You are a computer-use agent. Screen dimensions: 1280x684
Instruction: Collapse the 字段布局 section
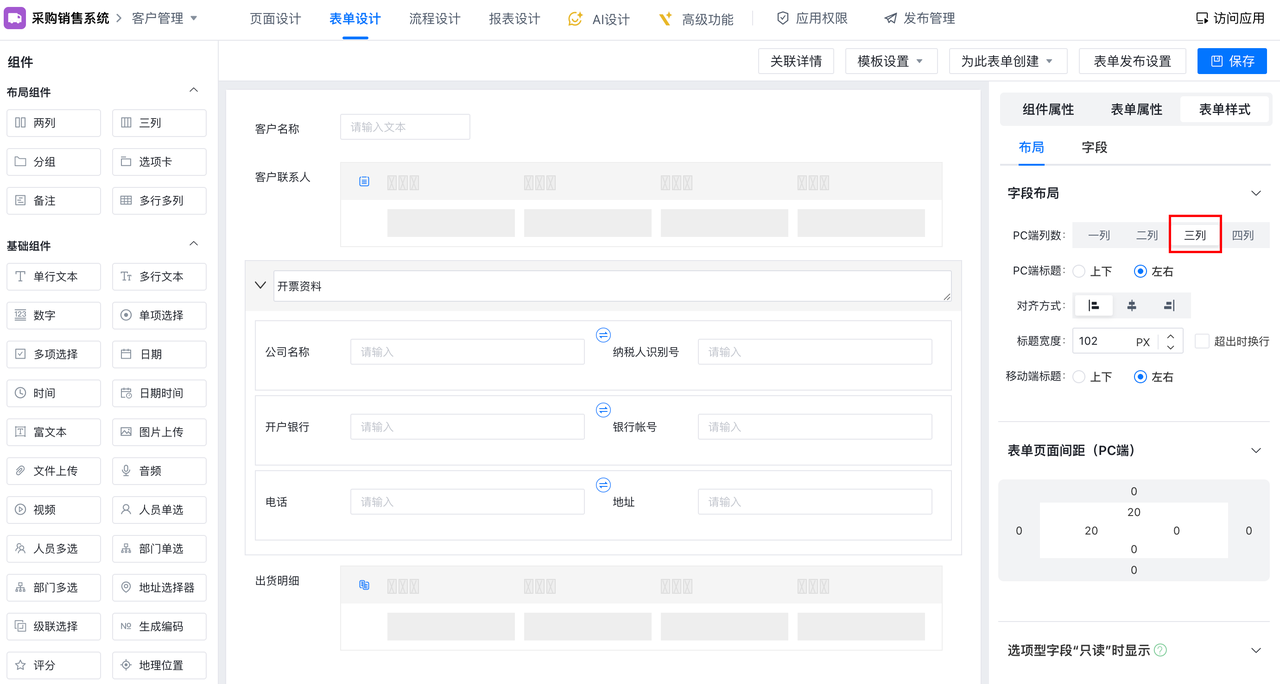(x=1256, y=193)
